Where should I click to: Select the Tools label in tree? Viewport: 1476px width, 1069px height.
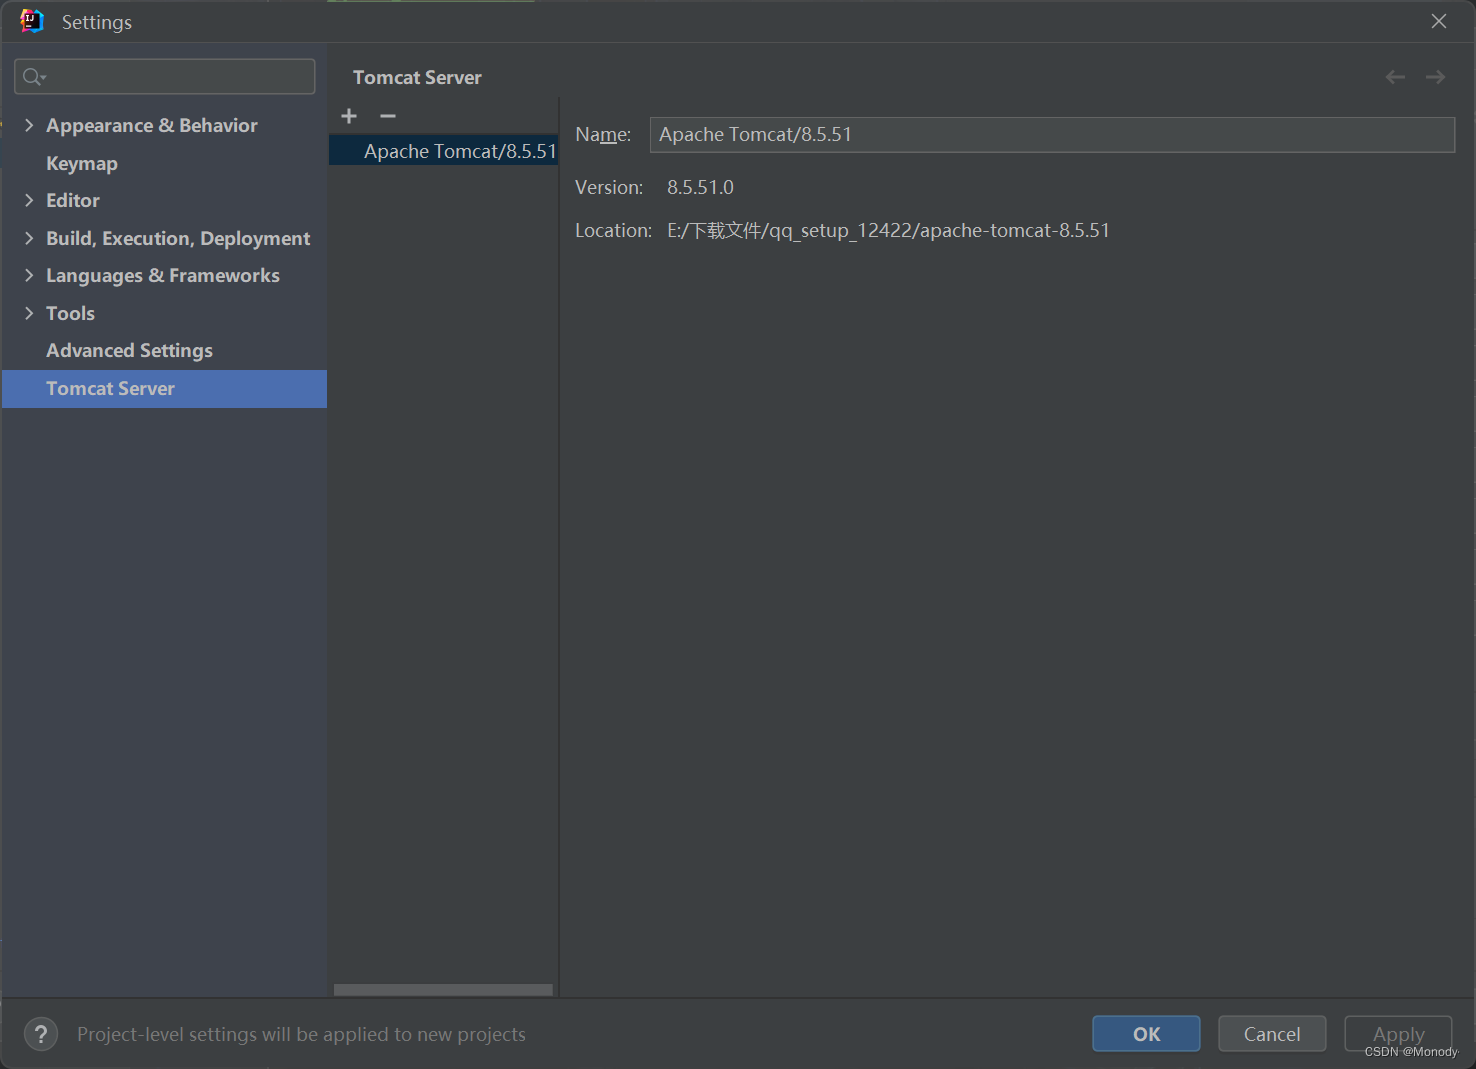click(x=70, y=313)
